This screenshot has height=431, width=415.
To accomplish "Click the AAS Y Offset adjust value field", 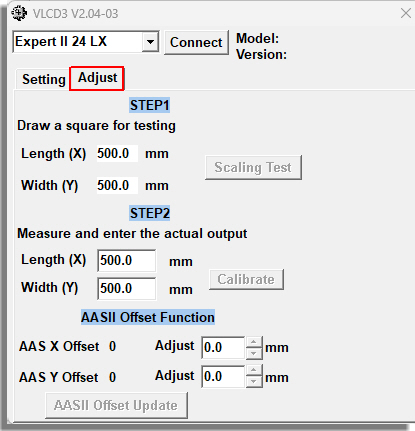I will click(x=223, y=376).
